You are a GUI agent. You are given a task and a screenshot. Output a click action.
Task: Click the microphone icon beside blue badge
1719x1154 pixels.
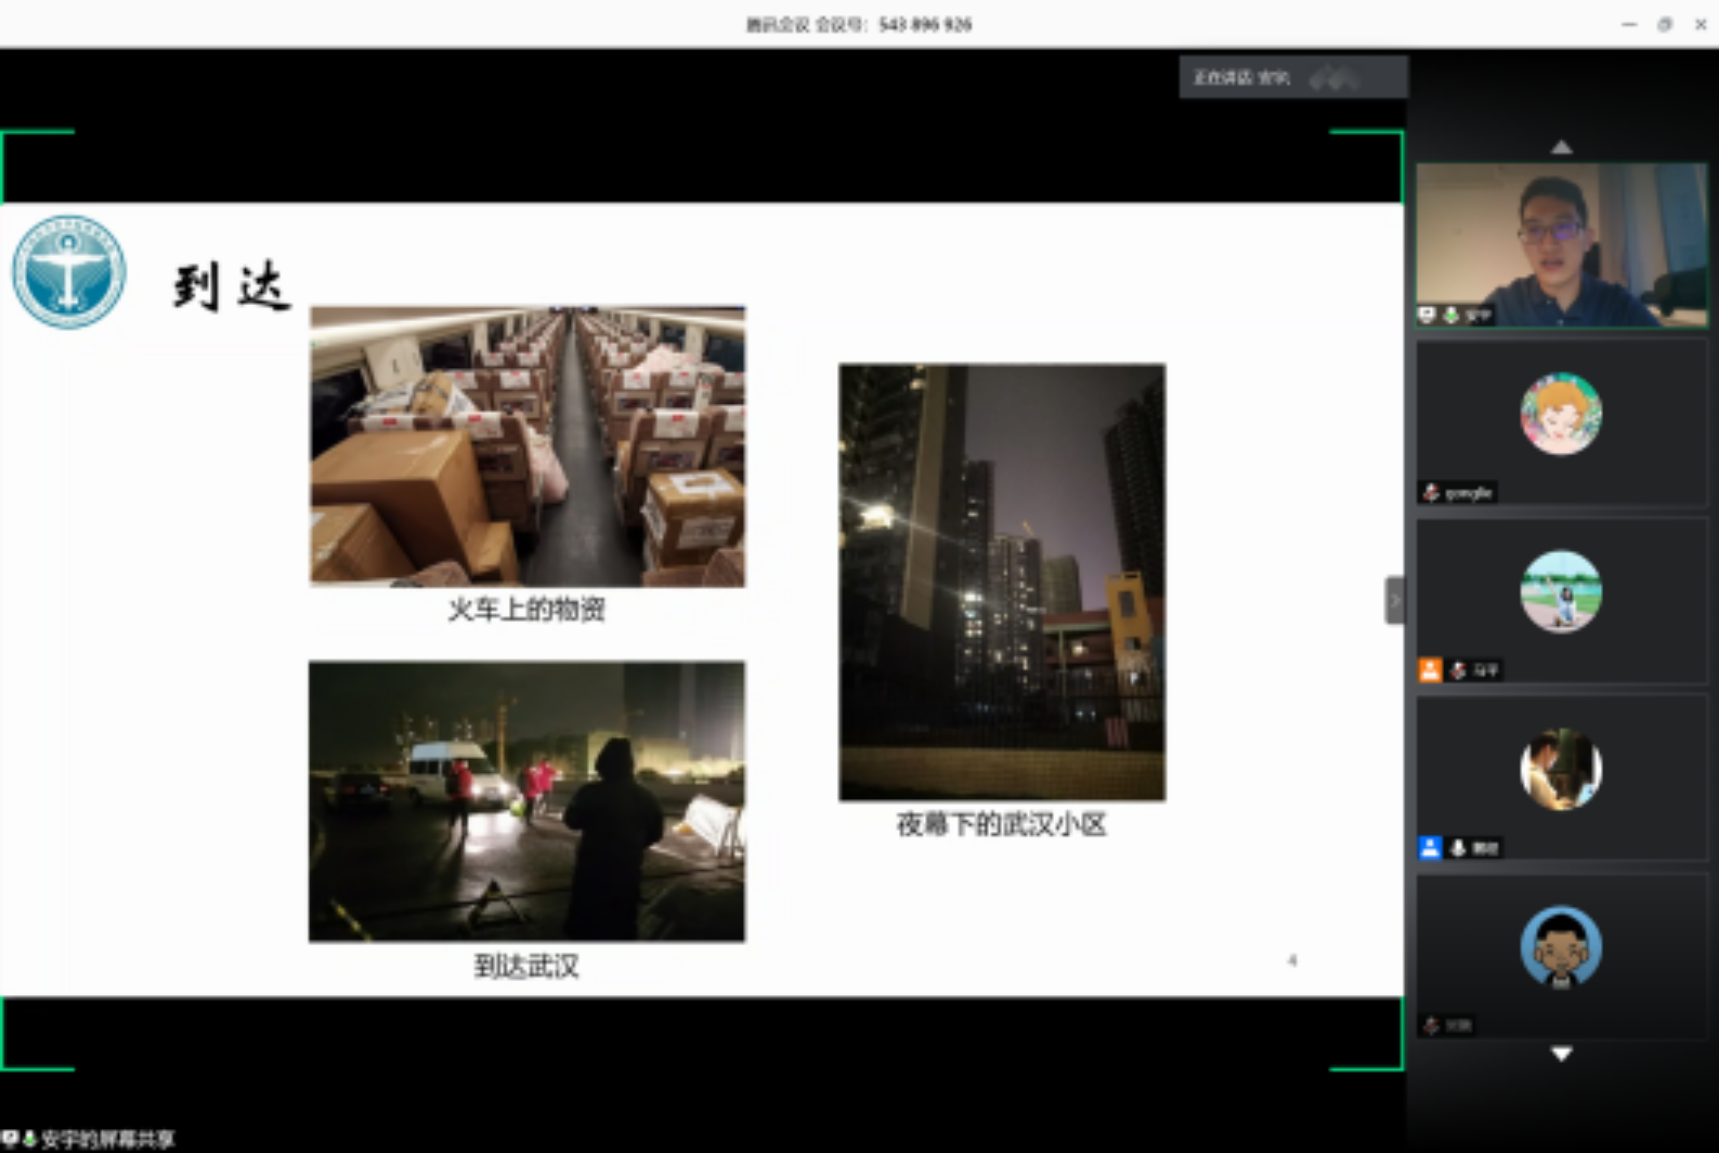1458,848
